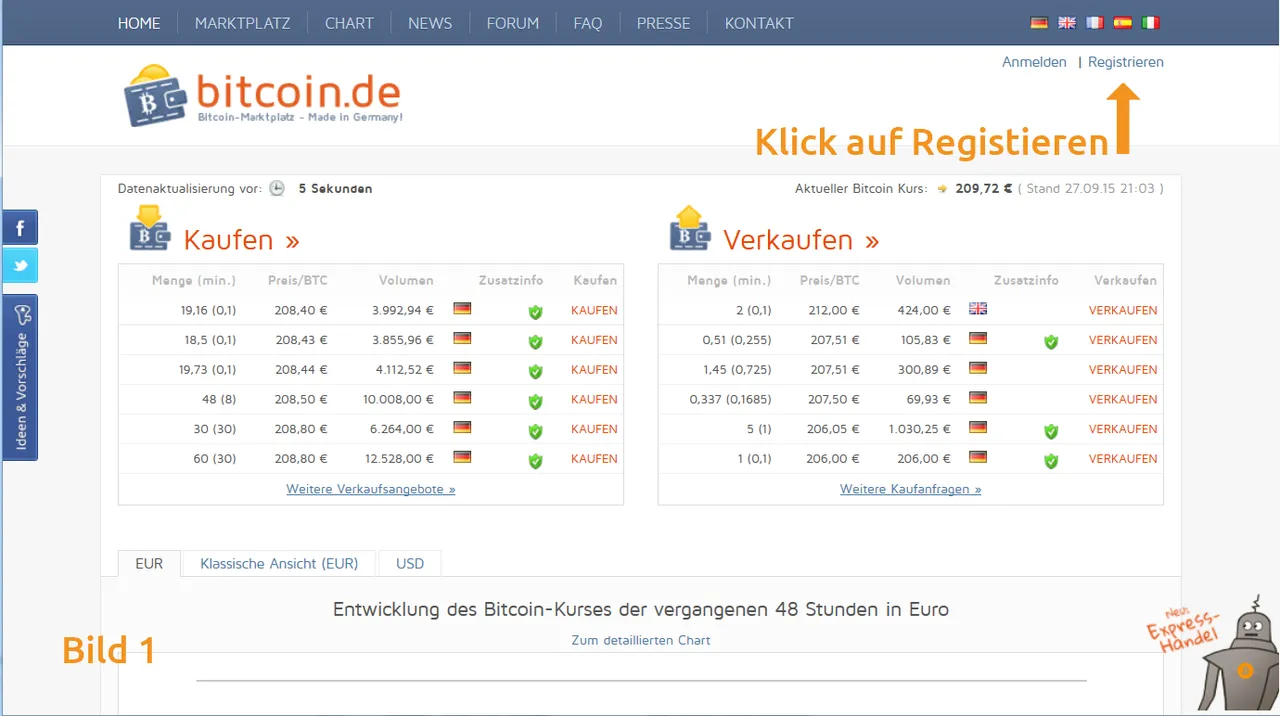Click VERKAUFEN in the 300,89 € row
The height and width of the screenshot is (716, 1280).
click(x=1123, y=370)
